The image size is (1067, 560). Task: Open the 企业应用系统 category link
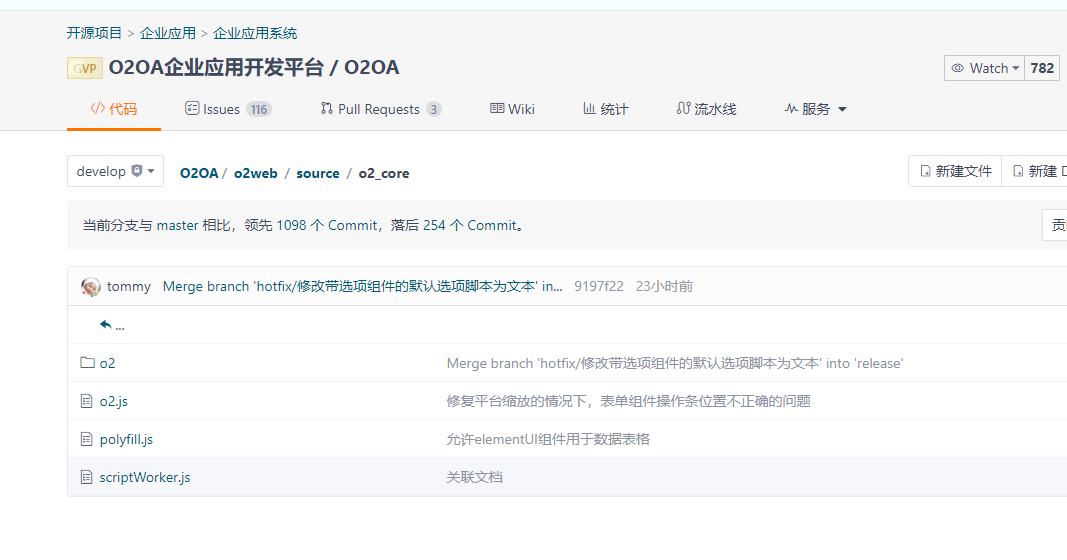click(255, 33)
